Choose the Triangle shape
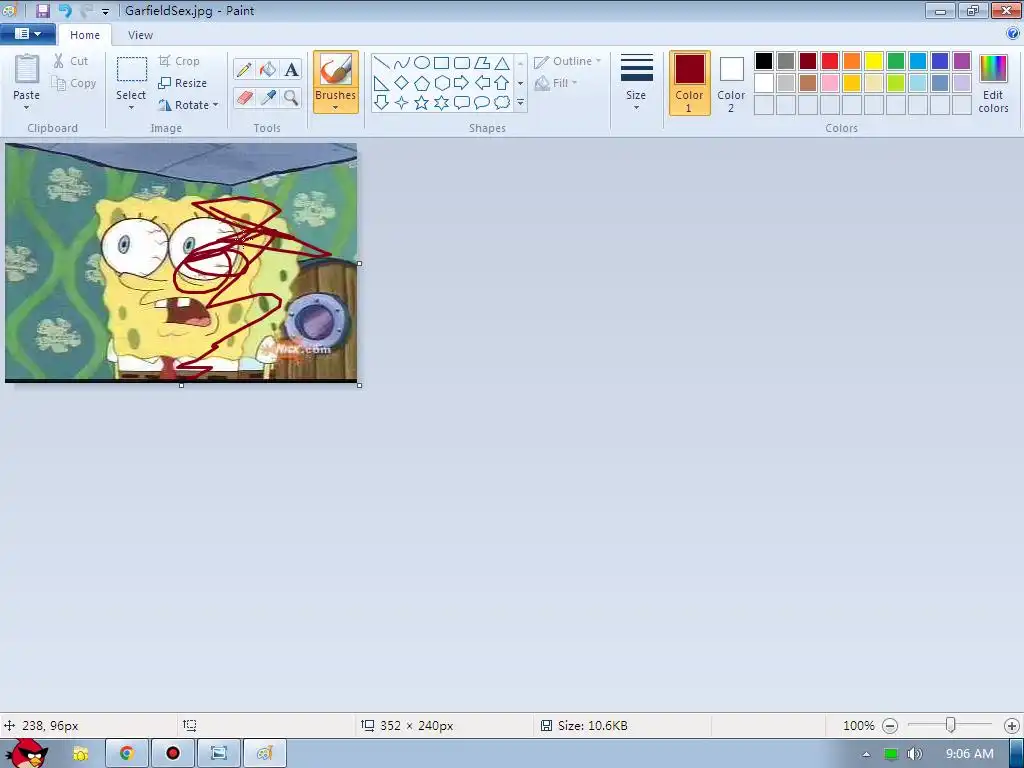This screenshot has height=768, width=1024. tap(502, 63)
